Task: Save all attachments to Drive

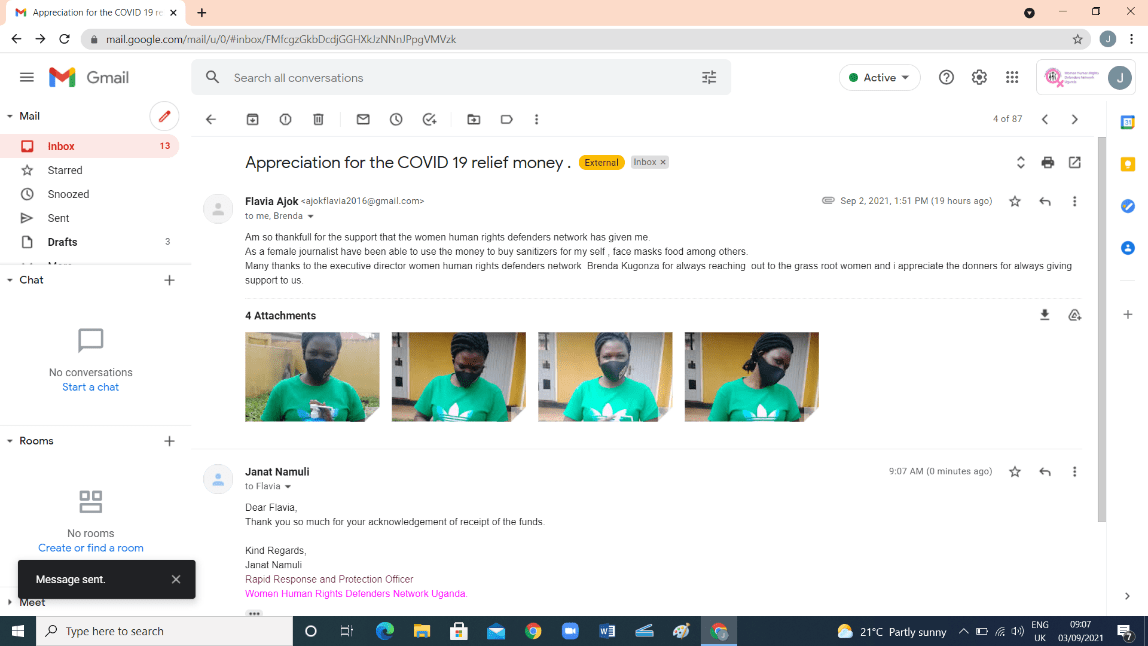Action: click(1075, 315)
